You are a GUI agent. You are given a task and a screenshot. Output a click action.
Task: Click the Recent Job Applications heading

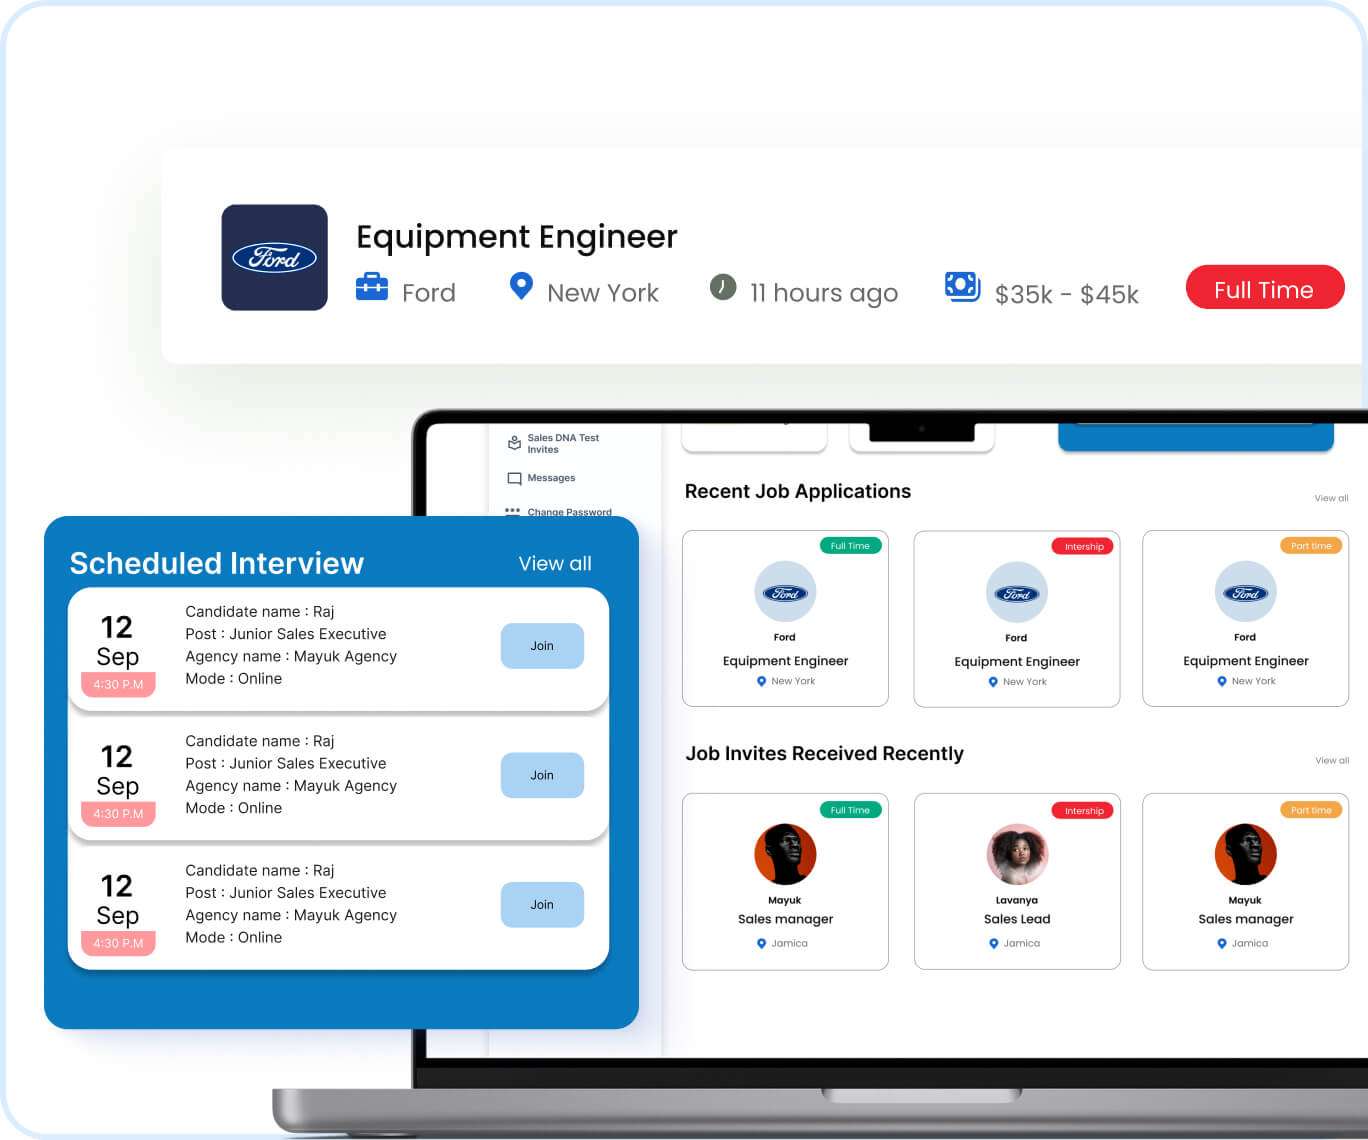pos(798,491)
